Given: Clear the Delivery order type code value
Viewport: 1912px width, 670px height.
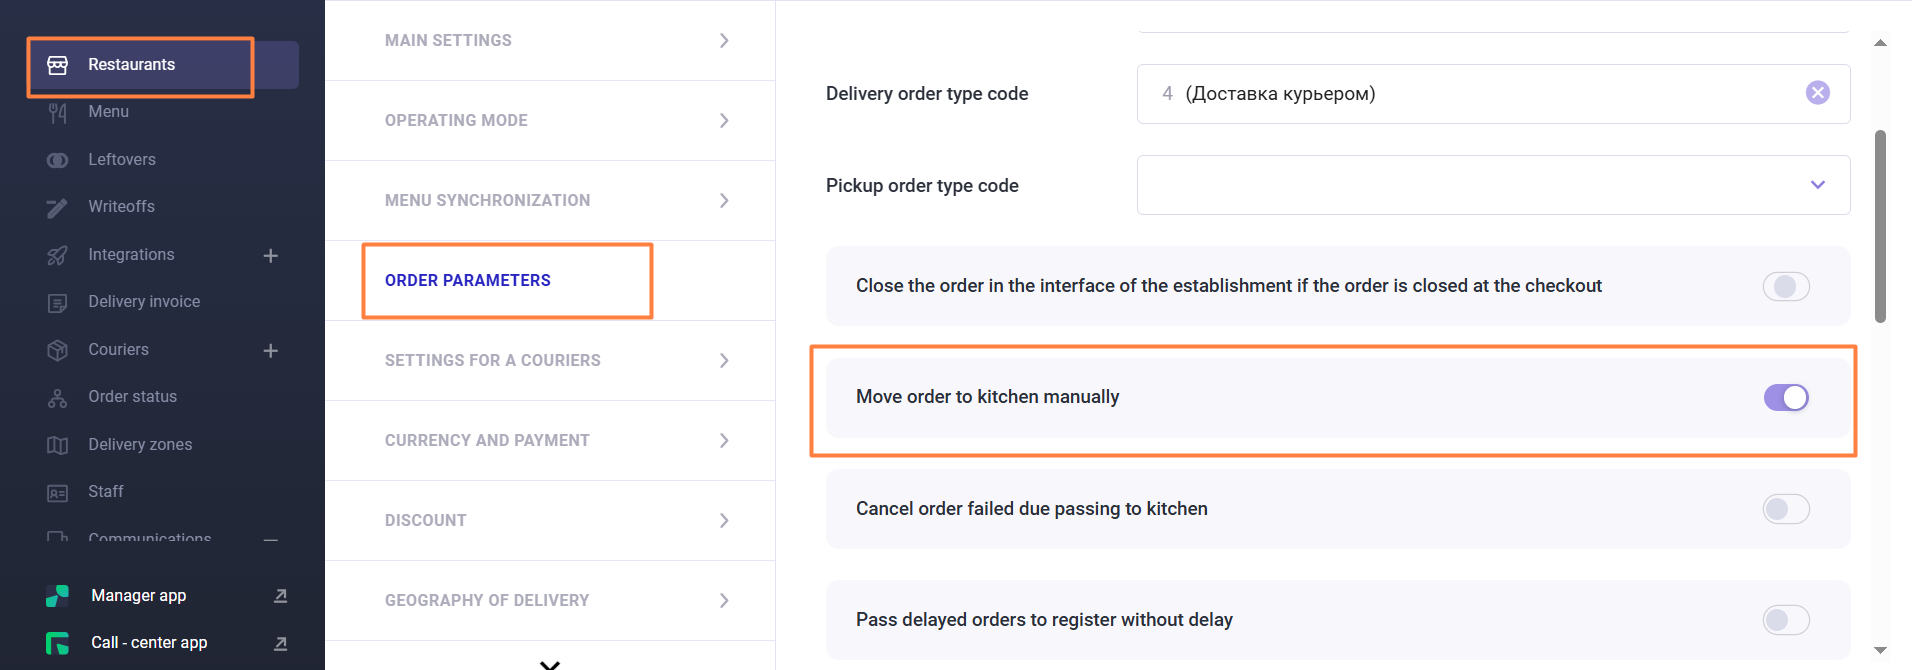Looking at the screenshot, I should pyautogui.click(x=1817, y=93).
